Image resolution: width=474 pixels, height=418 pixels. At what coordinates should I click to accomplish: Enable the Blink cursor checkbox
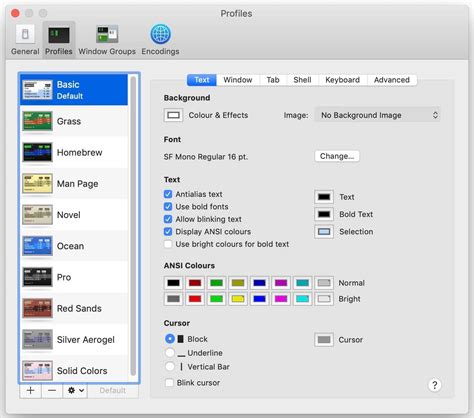[169, 382]
